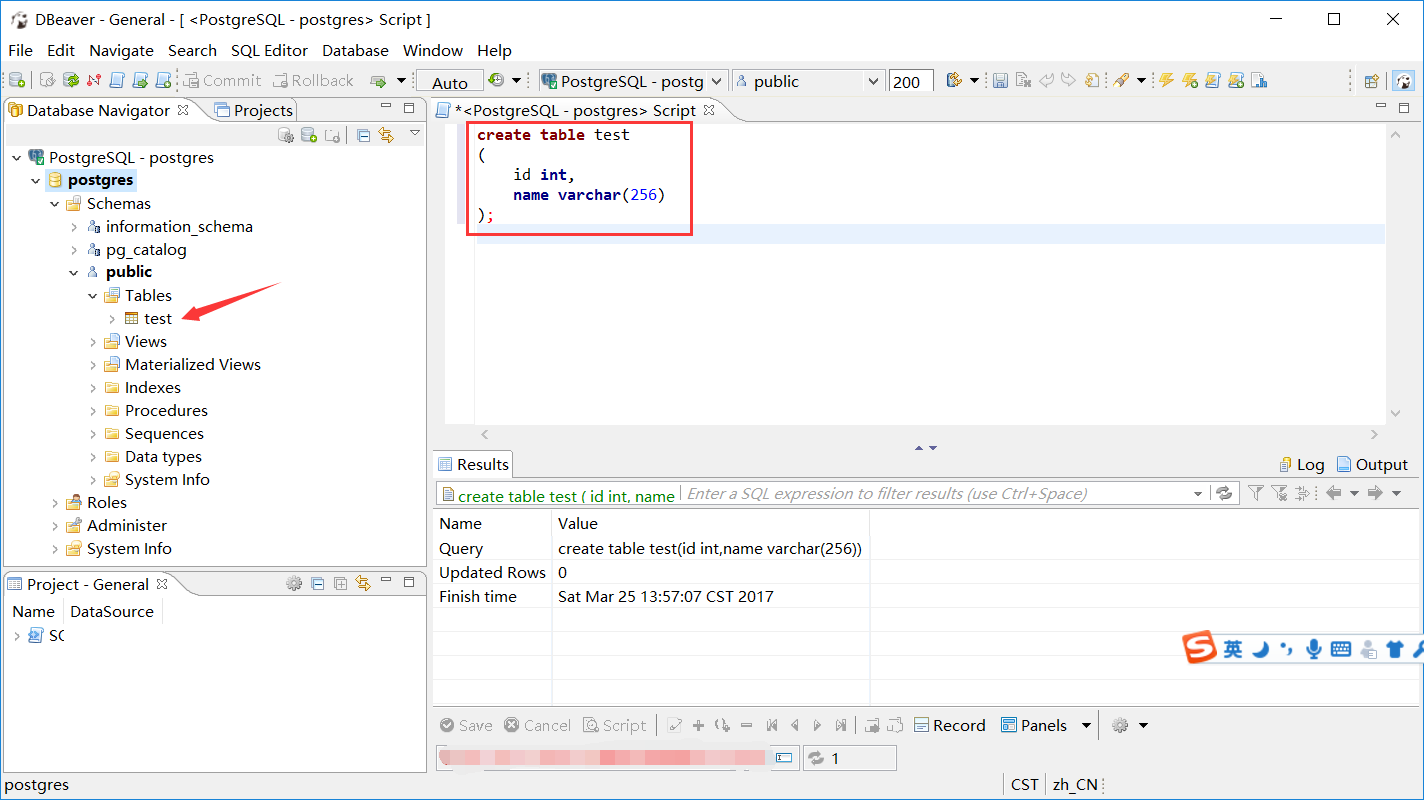Click the New Connection toolbar icon

click(x=17, y=80)
